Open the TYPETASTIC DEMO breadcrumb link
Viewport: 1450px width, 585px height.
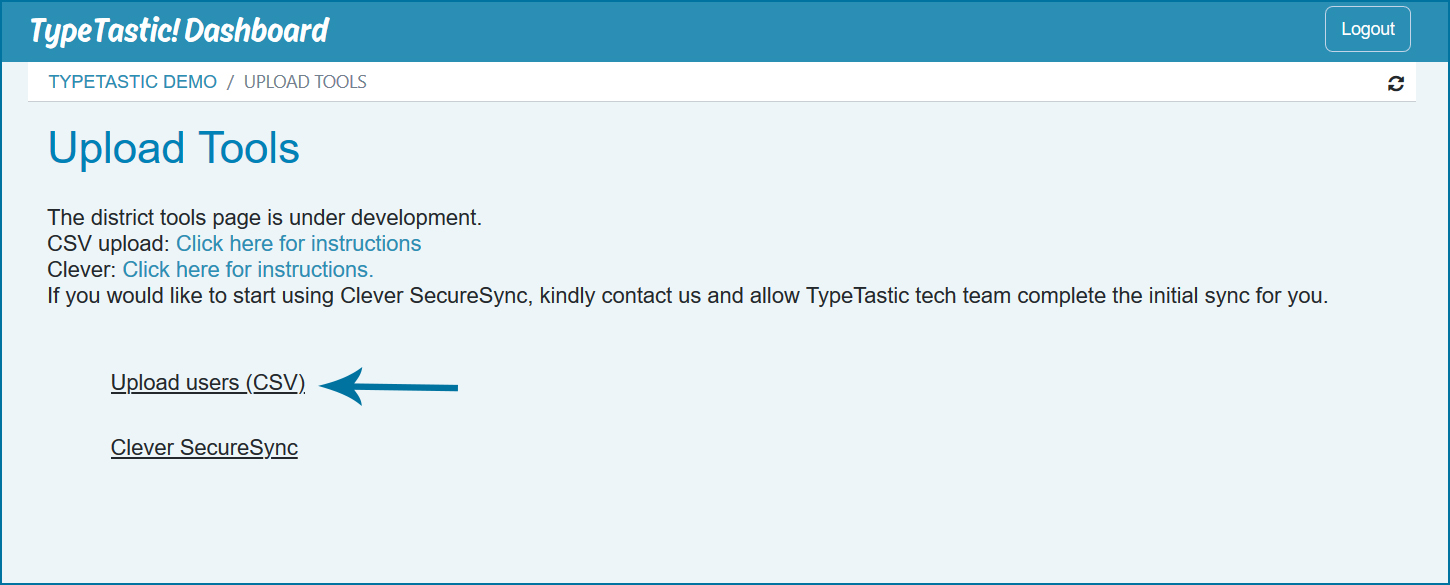coord(133,82)
